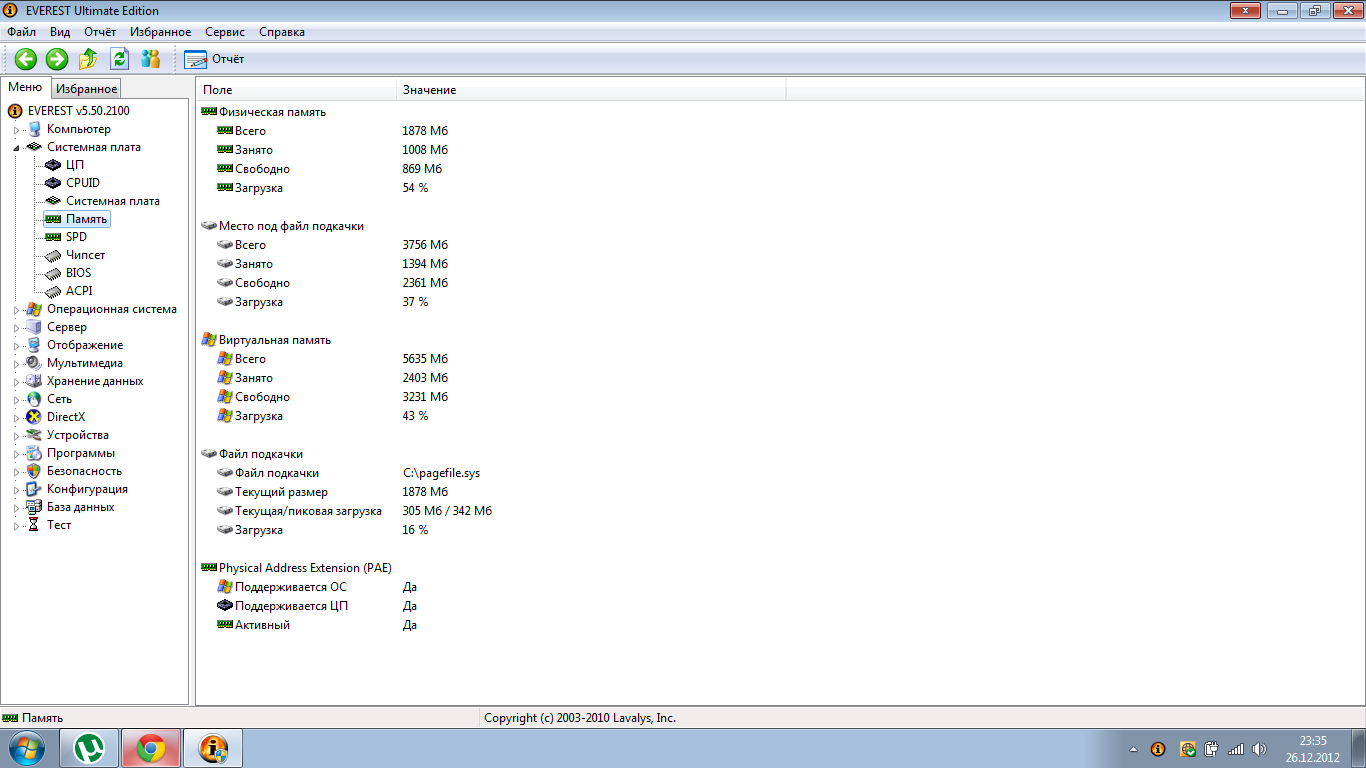Select the ACPI item icon in tree
This screenshot has height=768, width=1366.
tap(53, 291)
